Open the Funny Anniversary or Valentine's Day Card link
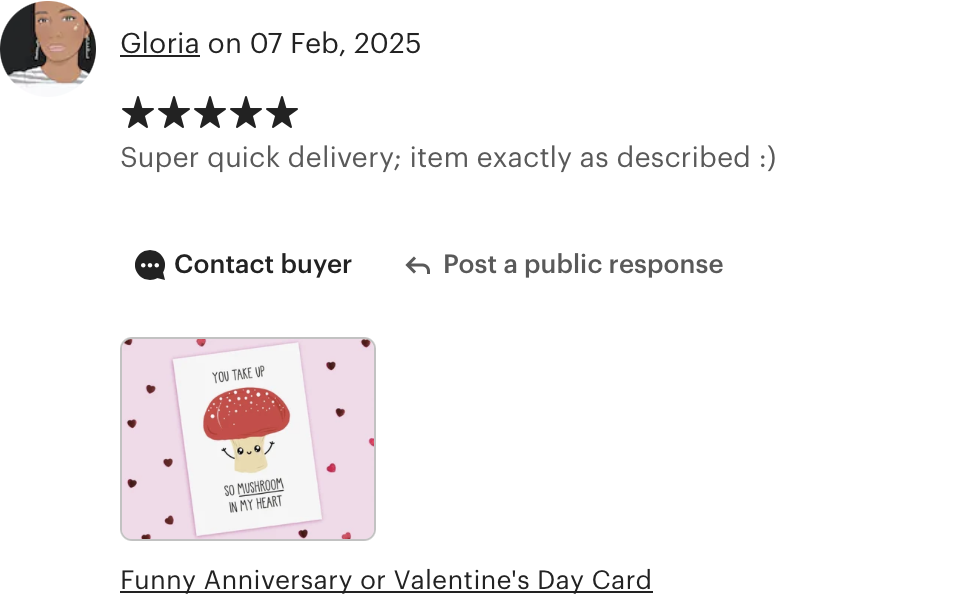Image resolution: width=974 pixels, height=600 pixels. tap(386, 580)
